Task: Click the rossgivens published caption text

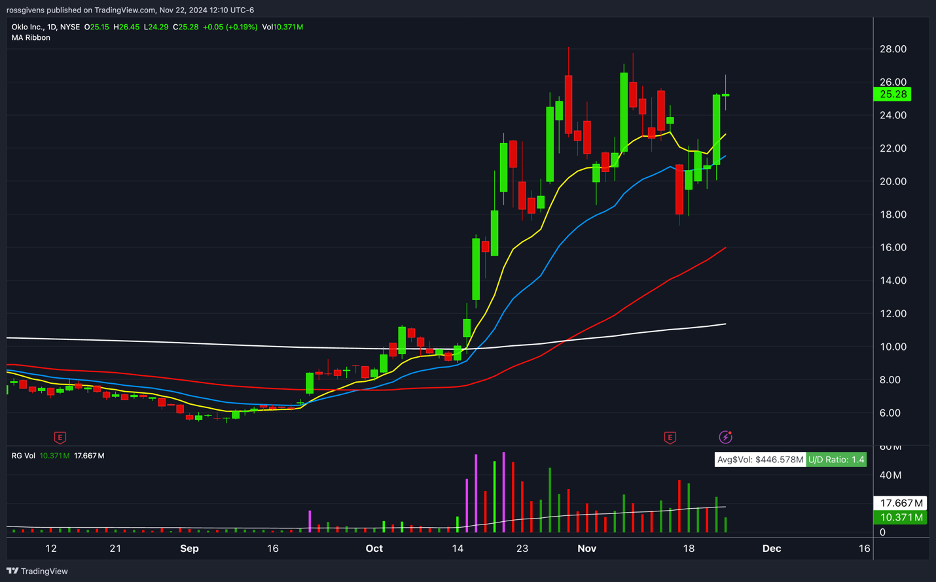Action: pos(130,10)
